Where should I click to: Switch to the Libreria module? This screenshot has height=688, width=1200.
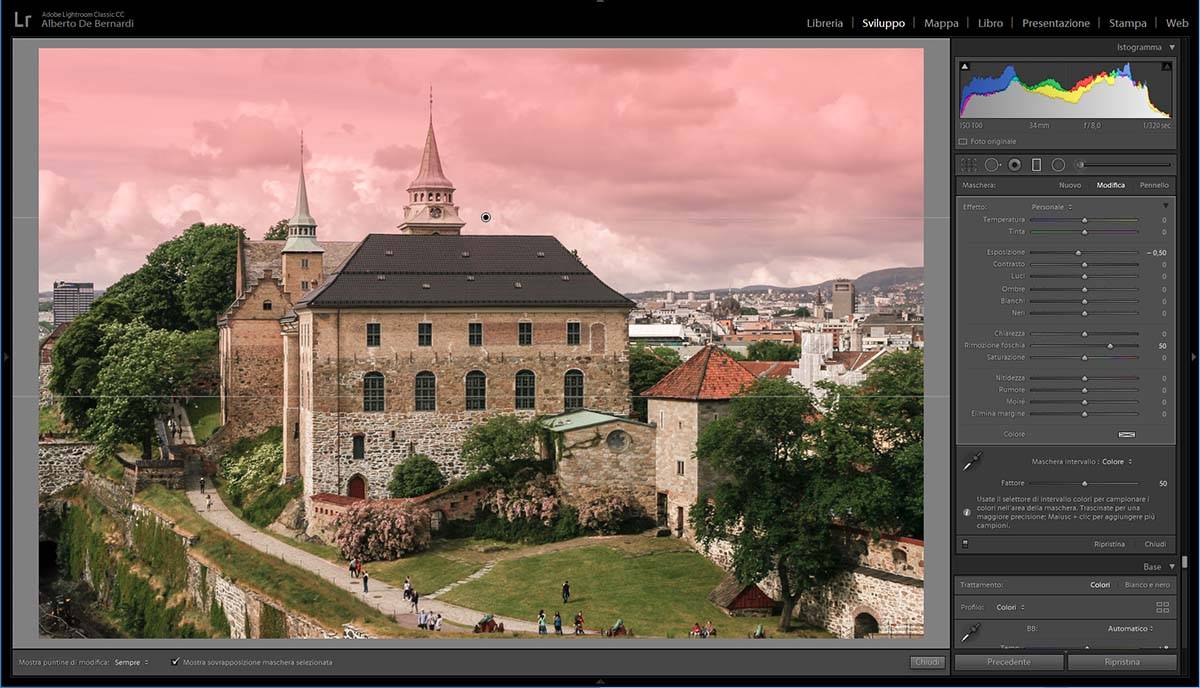point(825,23)
